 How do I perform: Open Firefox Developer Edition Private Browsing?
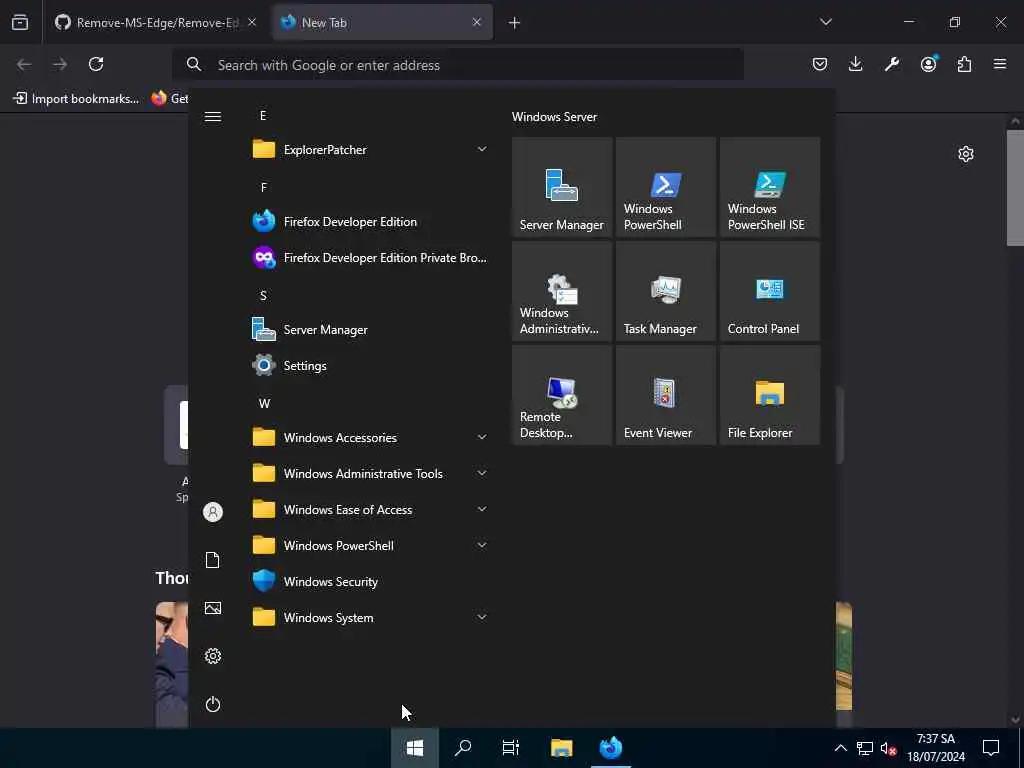click(x=370, y=257)
